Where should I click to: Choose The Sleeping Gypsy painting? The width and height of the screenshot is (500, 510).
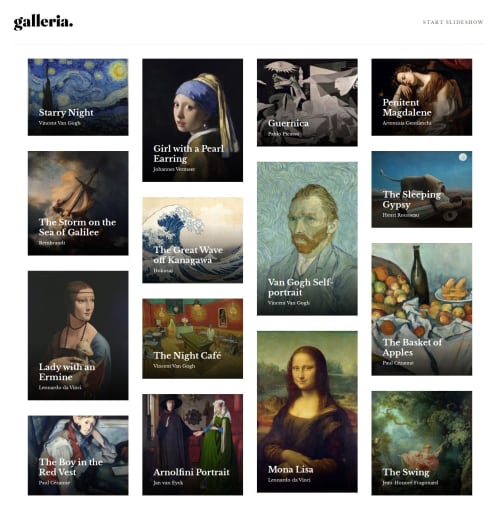click(422, 189)
